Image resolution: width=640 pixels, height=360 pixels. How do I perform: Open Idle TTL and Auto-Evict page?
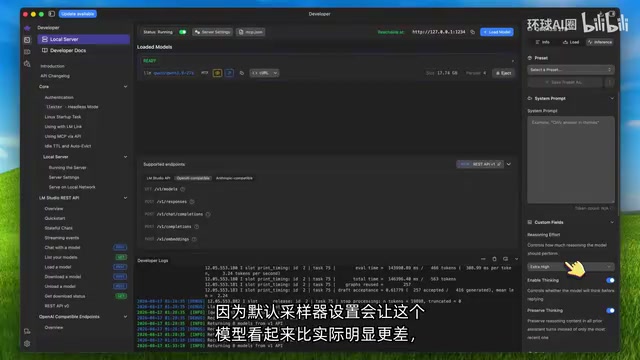[68, 146]
